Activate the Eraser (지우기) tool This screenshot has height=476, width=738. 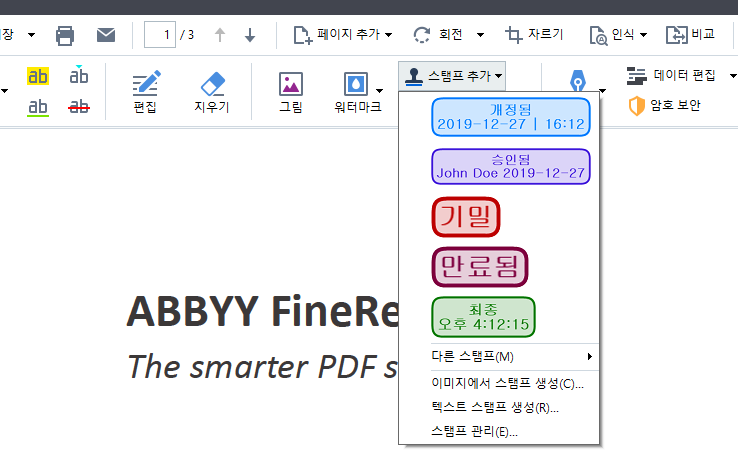pyautogui.click(x=212, y=92)
